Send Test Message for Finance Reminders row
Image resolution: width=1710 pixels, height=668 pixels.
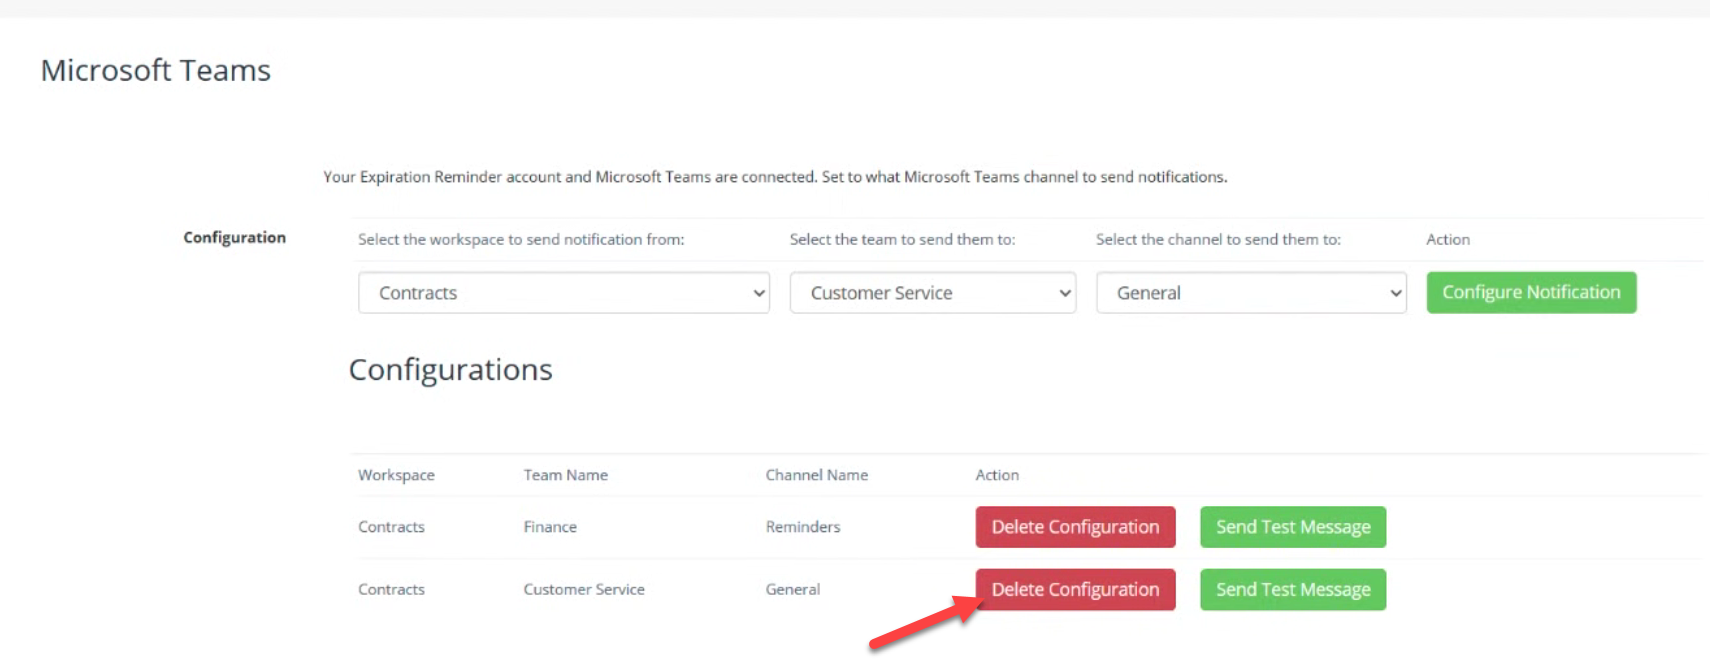1293,527
